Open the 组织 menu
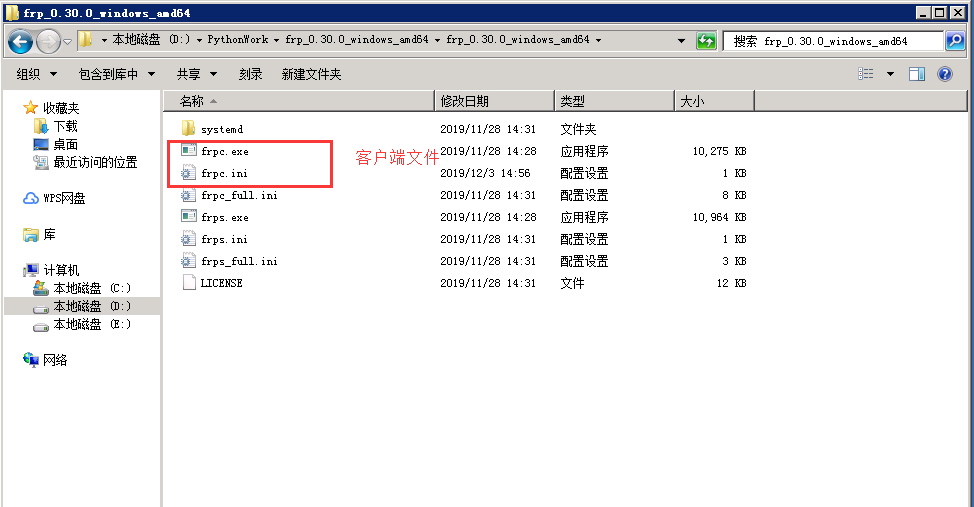This screenshot has width=974, height=507. click(x=37, y=74)
